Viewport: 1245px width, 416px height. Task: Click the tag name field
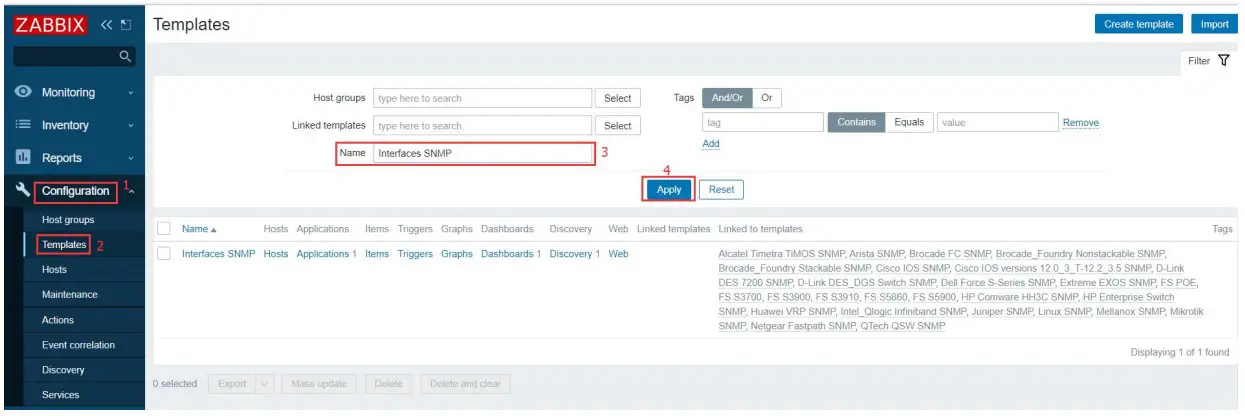[762, 122]
